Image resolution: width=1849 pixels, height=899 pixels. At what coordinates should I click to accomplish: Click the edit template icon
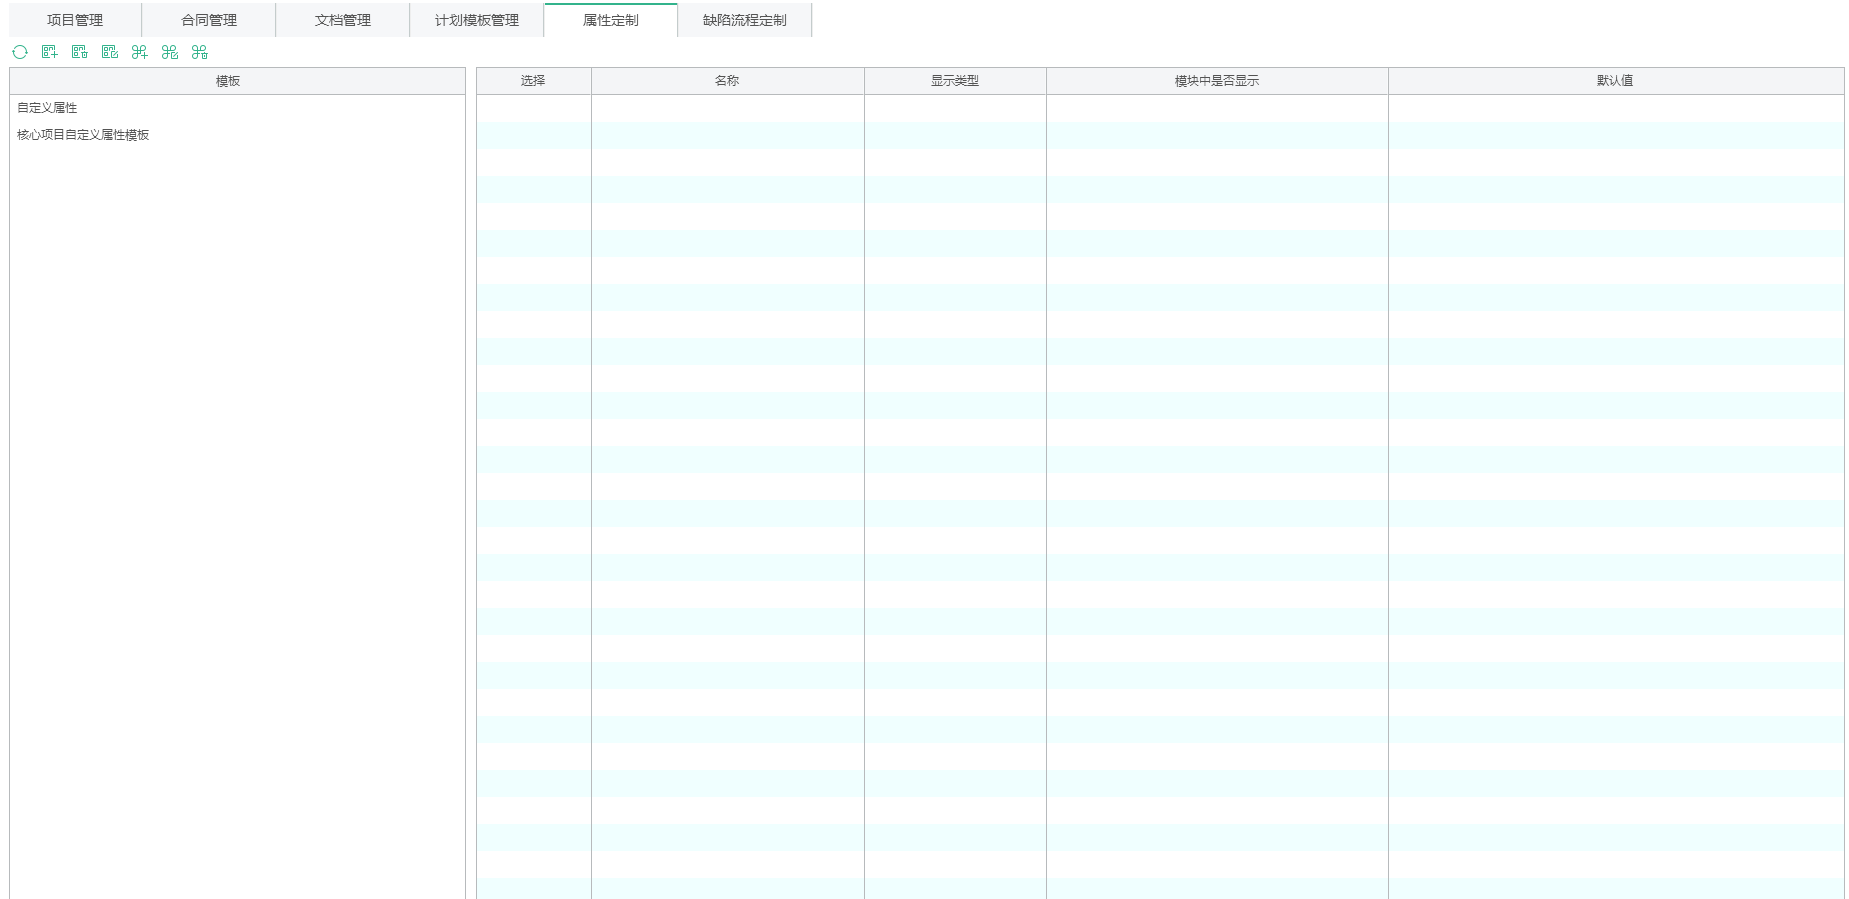pyautogui.click(x=110, y=52)
